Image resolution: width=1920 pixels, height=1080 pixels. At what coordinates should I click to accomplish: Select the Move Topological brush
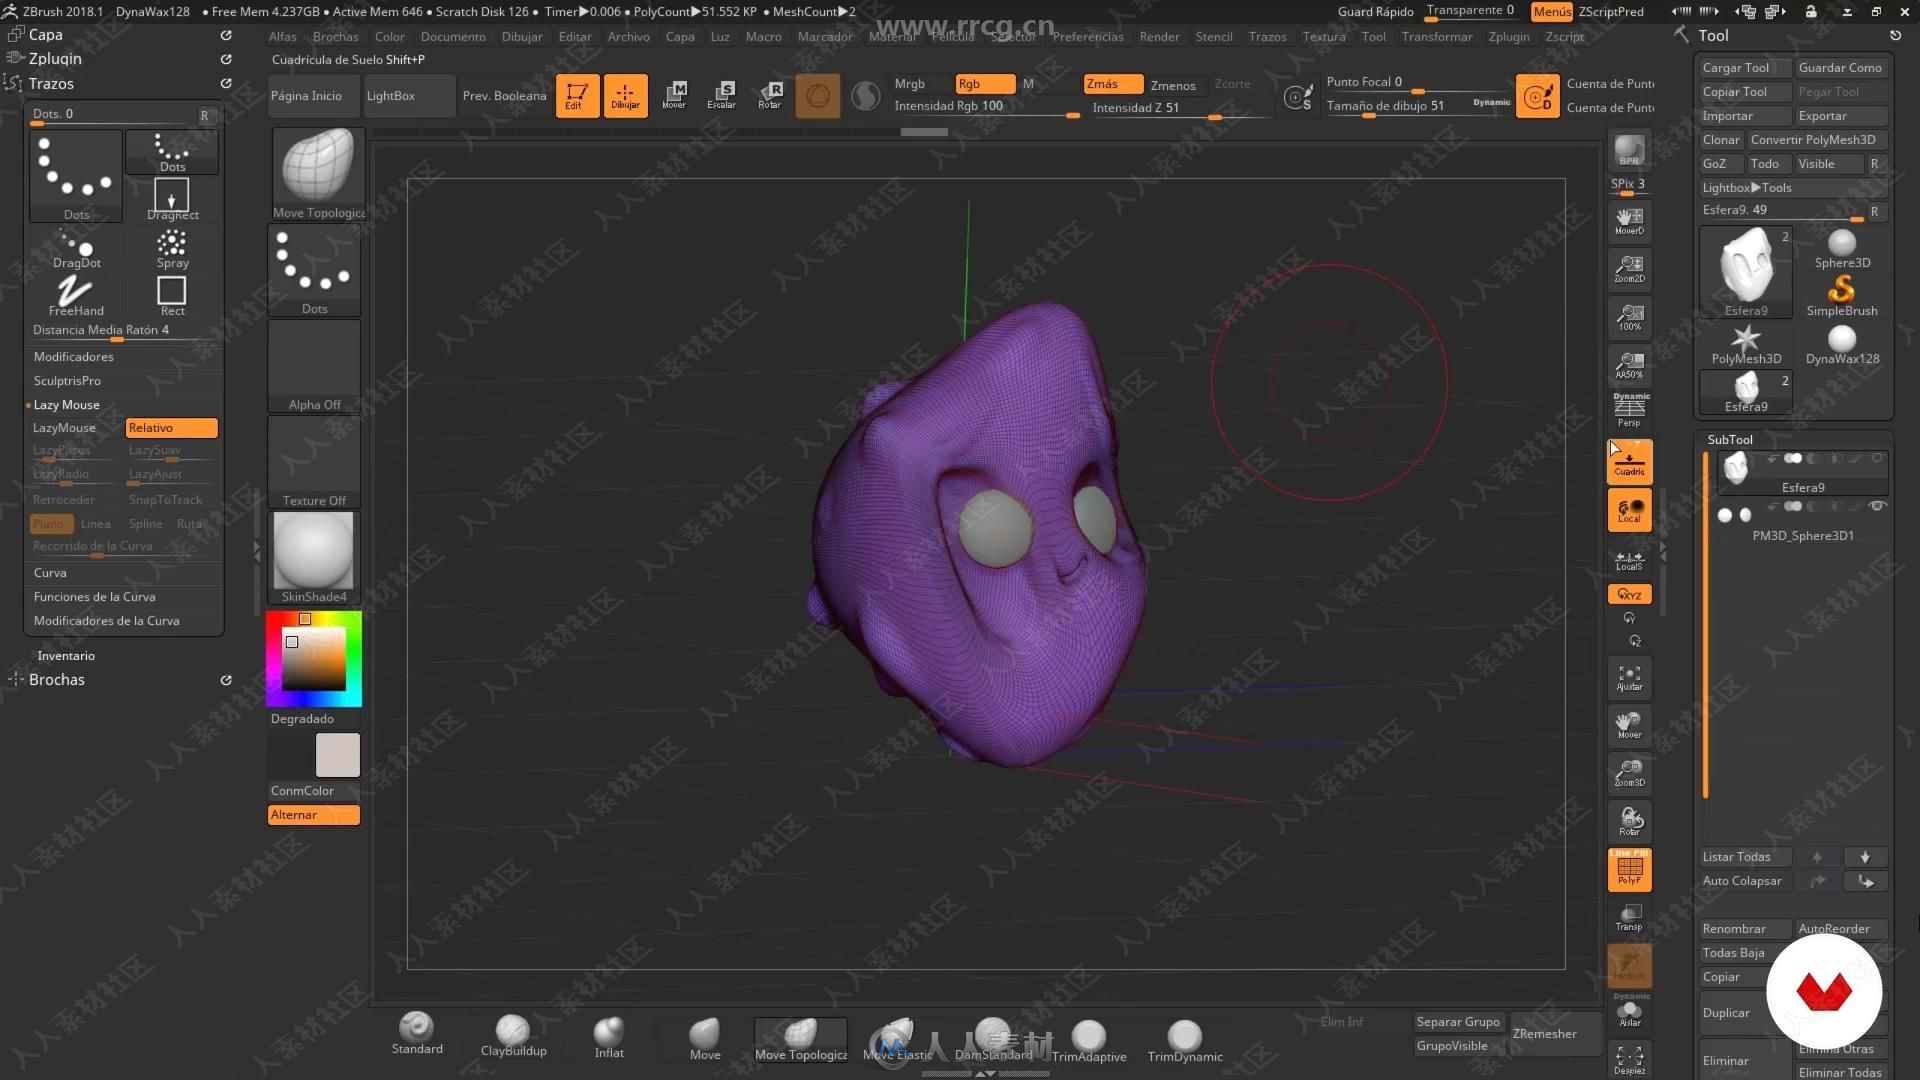[800, 1035]
